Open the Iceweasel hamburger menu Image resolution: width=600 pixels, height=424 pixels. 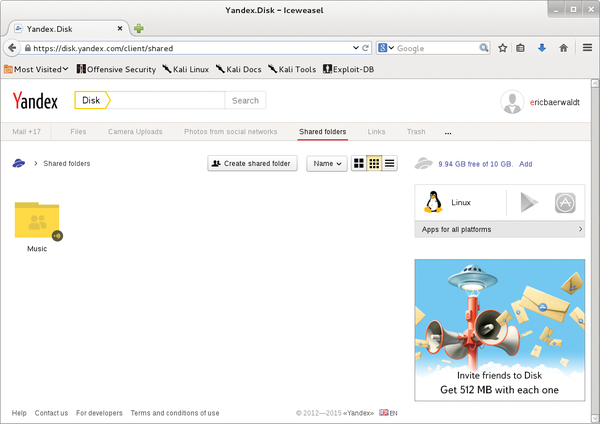pos(587,47)
